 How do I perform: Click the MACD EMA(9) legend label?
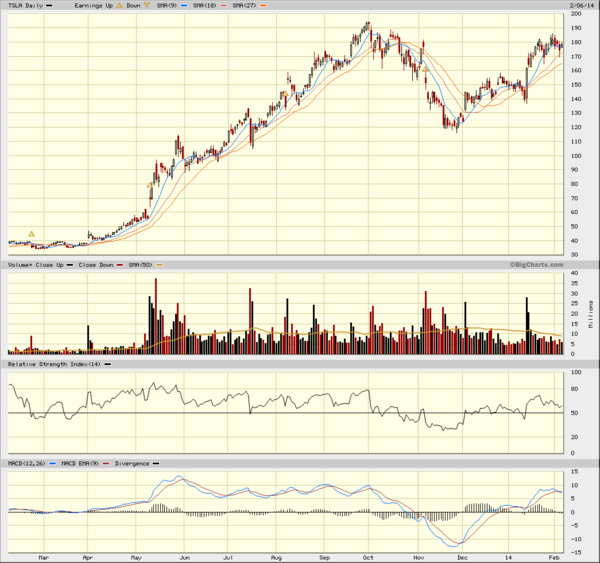pyautogui.click(x=80, y=463)
